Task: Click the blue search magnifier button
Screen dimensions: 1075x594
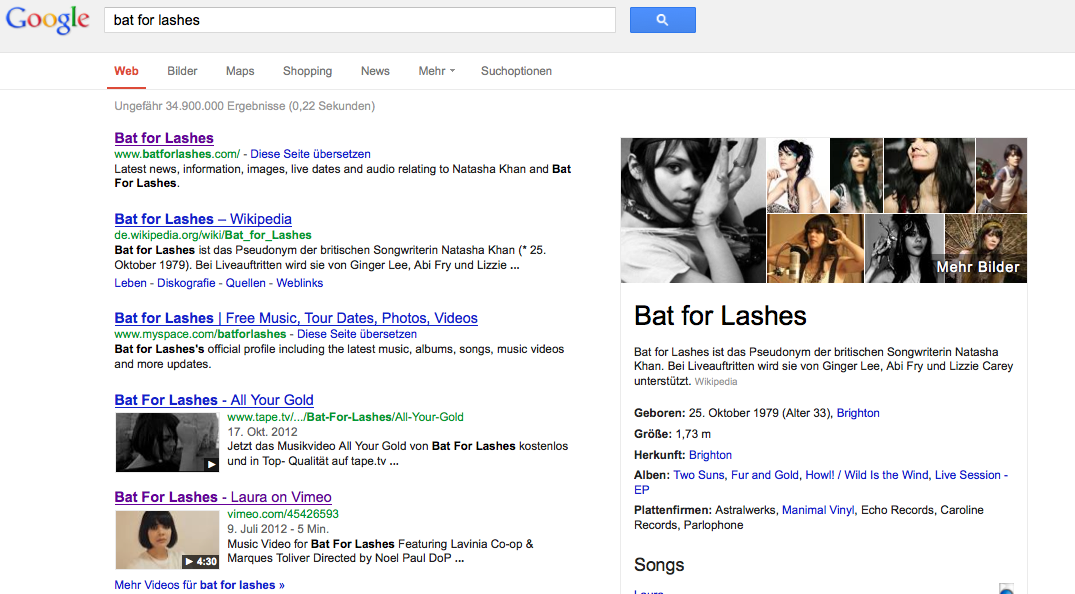Action: [662, 20]
